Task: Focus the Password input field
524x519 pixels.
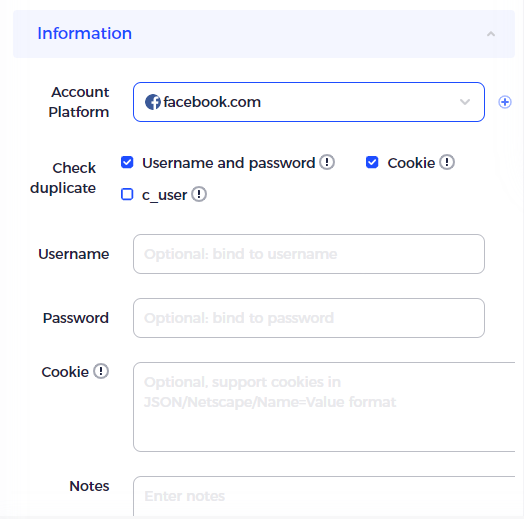Action: [x=309, y=318]
